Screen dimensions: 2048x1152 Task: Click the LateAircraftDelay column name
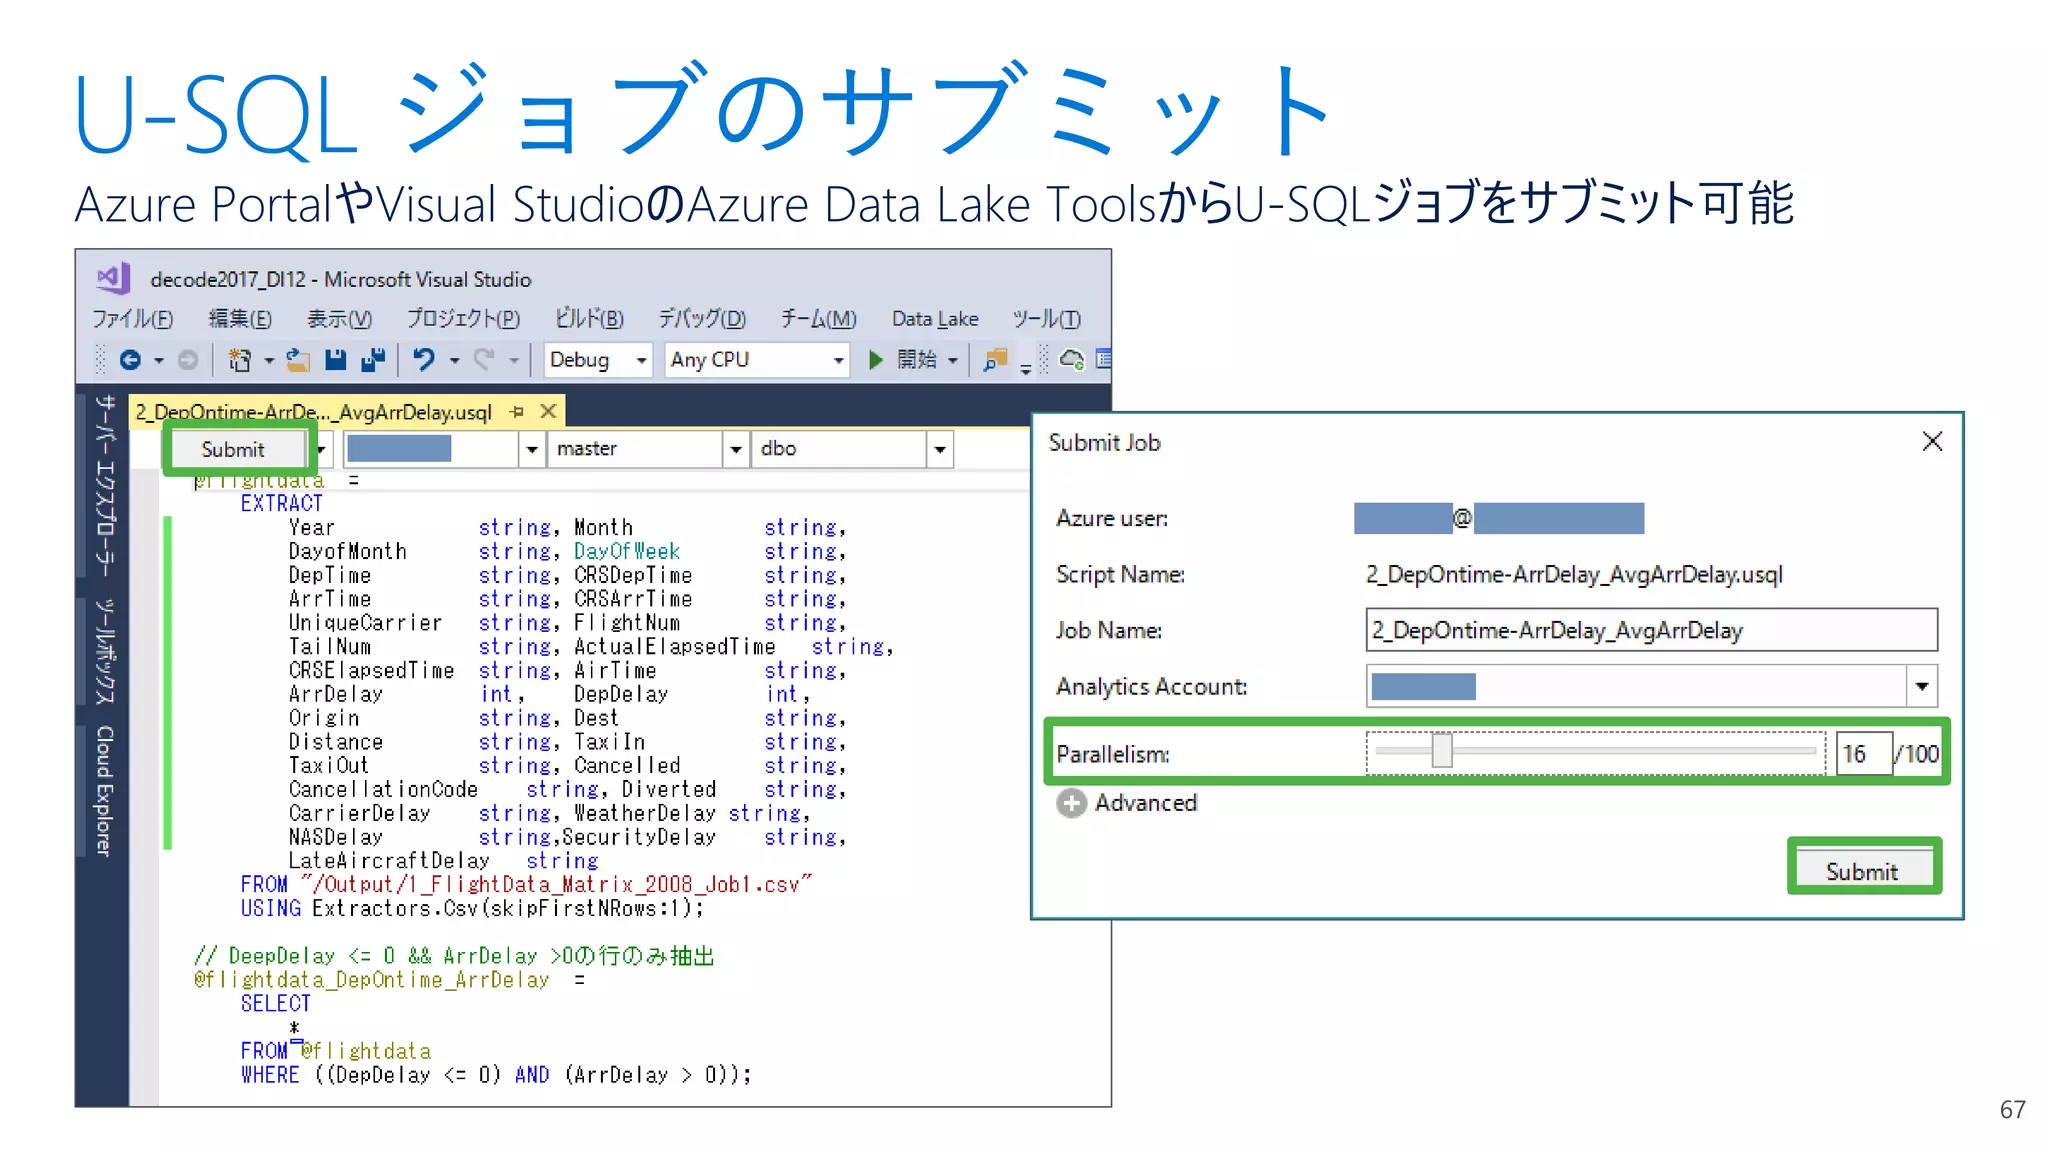pyautogui.click(x=389, y=860)
